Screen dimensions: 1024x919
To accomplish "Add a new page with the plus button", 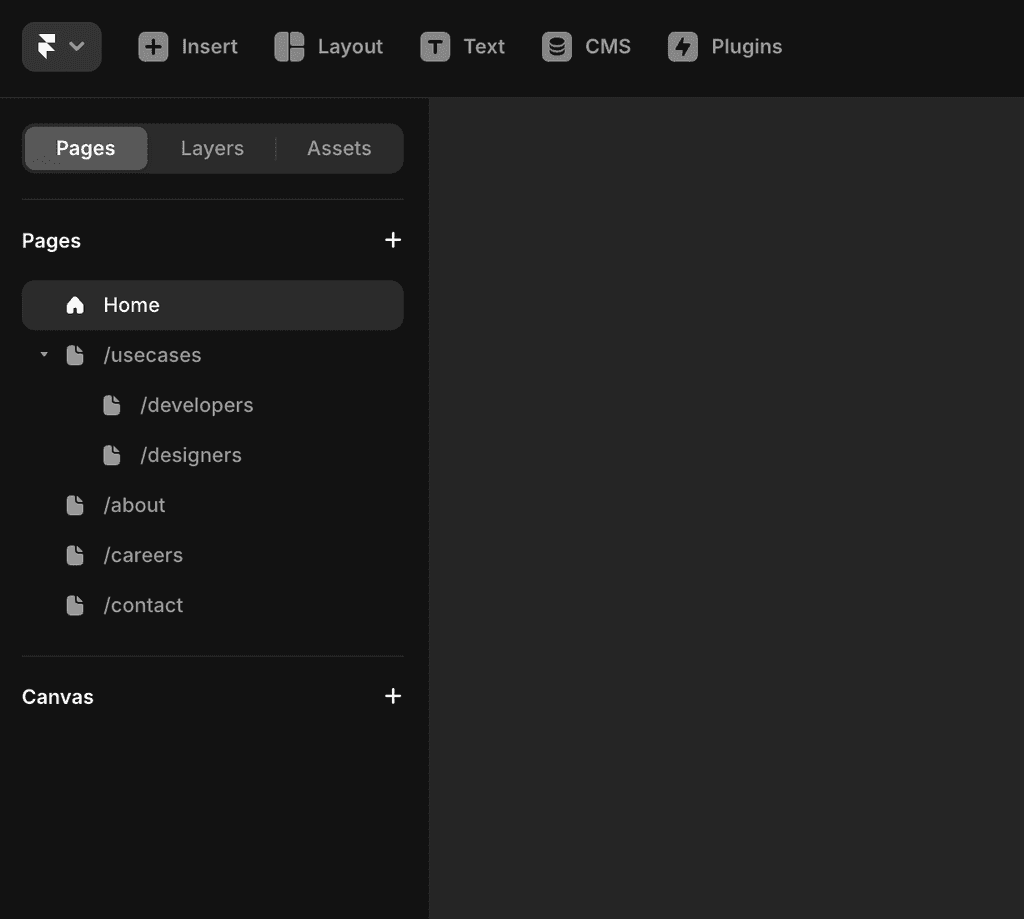I will (x=392, y=240).
